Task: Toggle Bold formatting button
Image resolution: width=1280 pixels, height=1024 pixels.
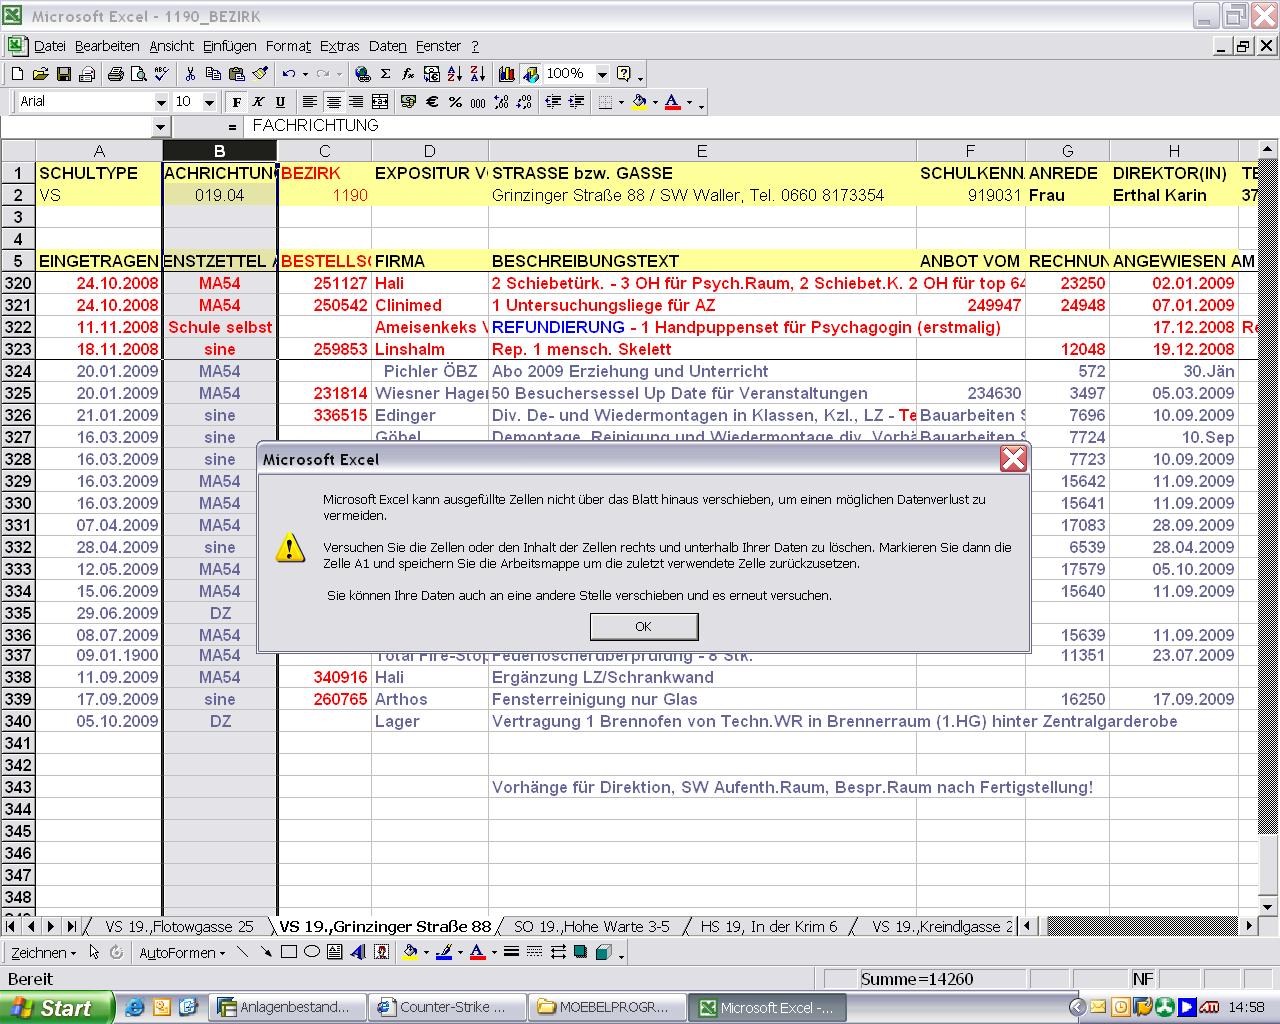Action: (x=236, y=102)
